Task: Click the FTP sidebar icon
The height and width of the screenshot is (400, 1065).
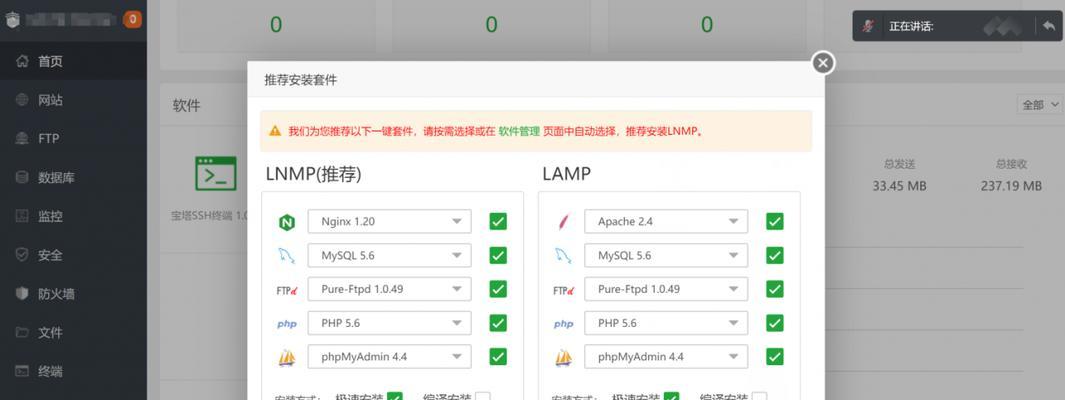Action: point(22,139)
